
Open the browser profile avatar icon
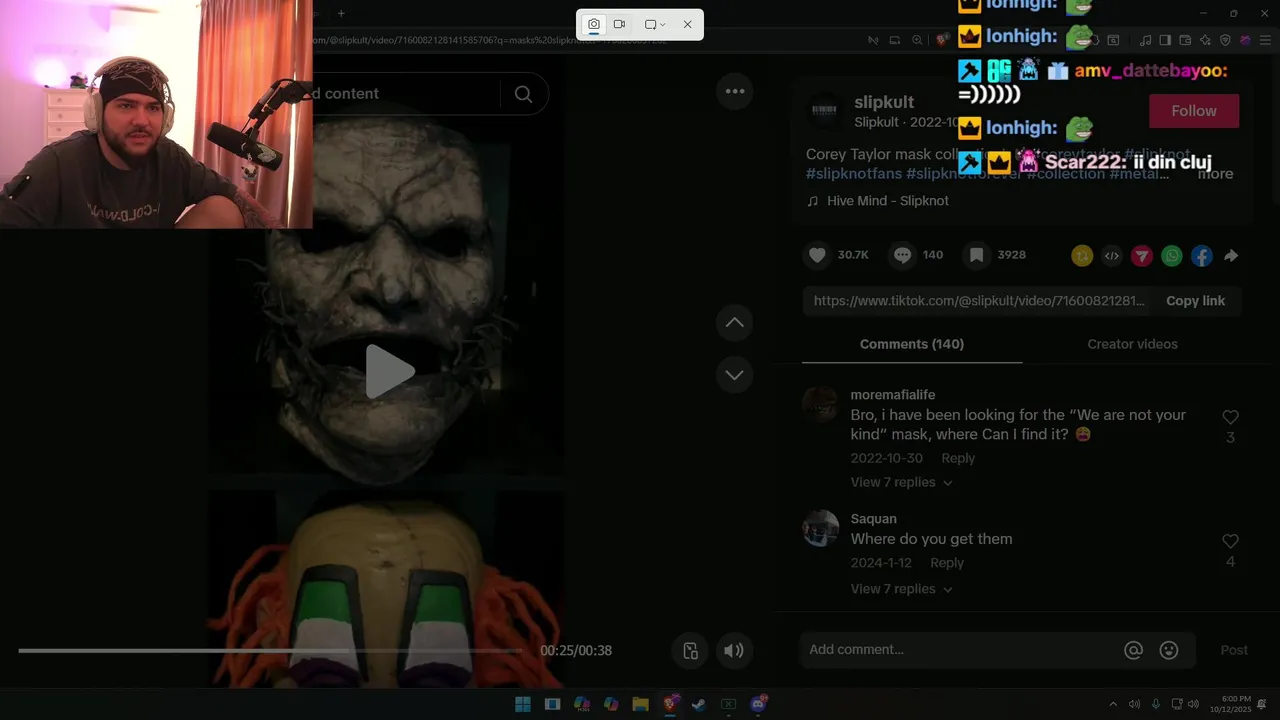tap(1245, 40)
